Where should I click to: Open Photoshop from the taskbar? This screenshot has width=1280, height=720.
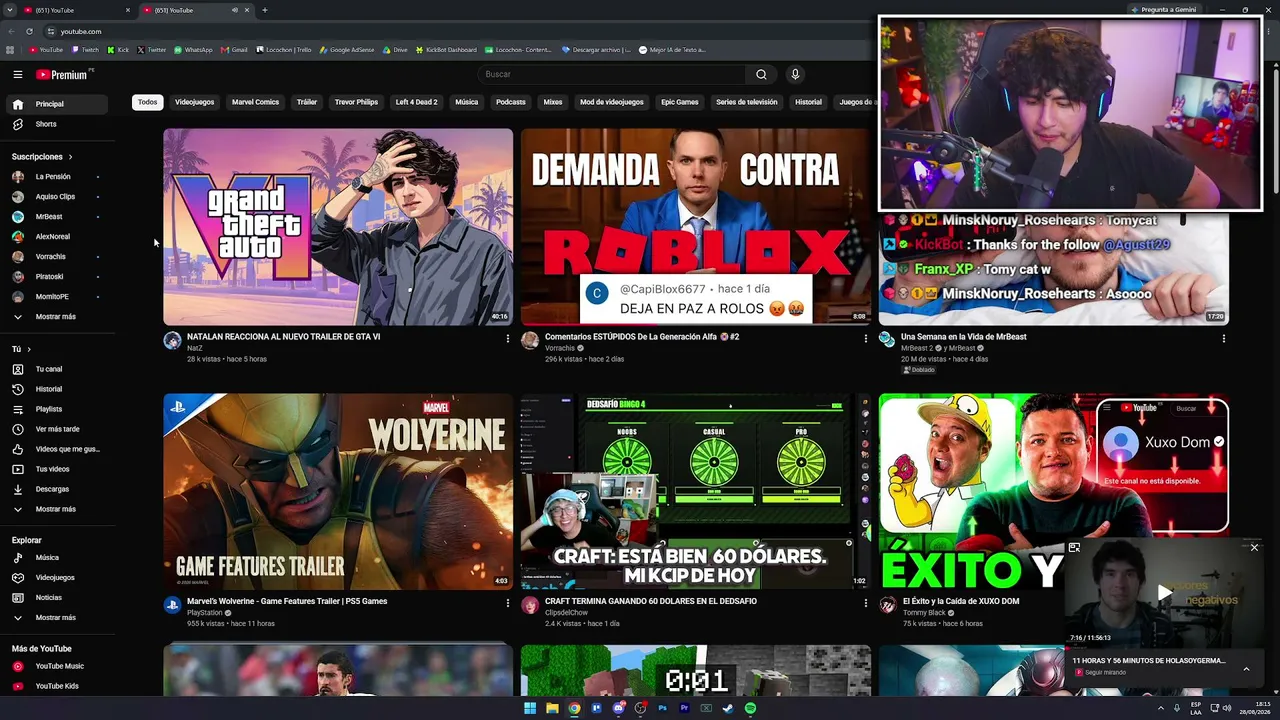point(662,708)
